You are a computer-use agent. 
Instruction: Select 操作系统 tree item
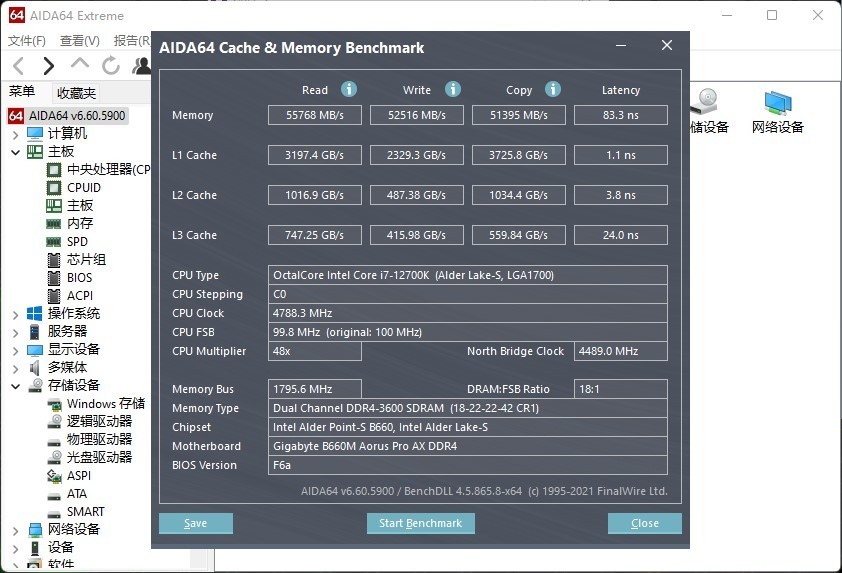click(74, 313)
